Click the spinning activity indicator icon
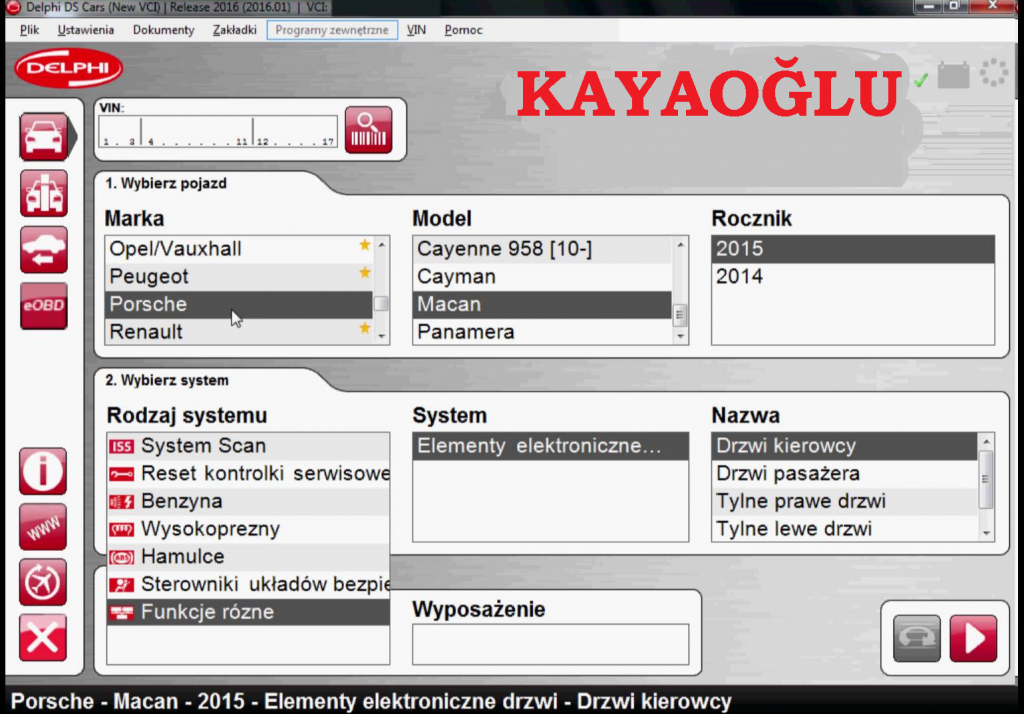This screenshot has width=1024, height=714. (994, 73)
